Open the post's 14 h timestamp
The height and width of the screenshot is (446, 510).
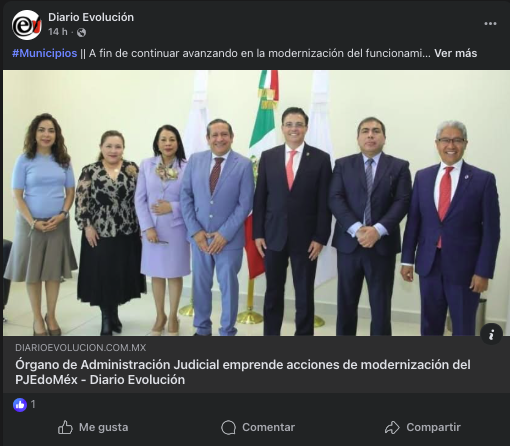click(58, 32)
